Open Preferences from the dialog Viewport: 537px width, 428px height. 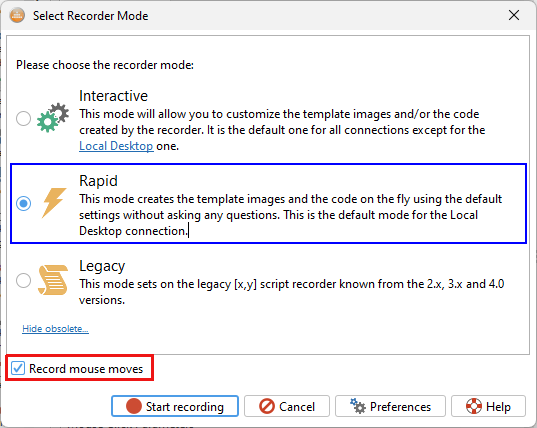pos(390,406)
